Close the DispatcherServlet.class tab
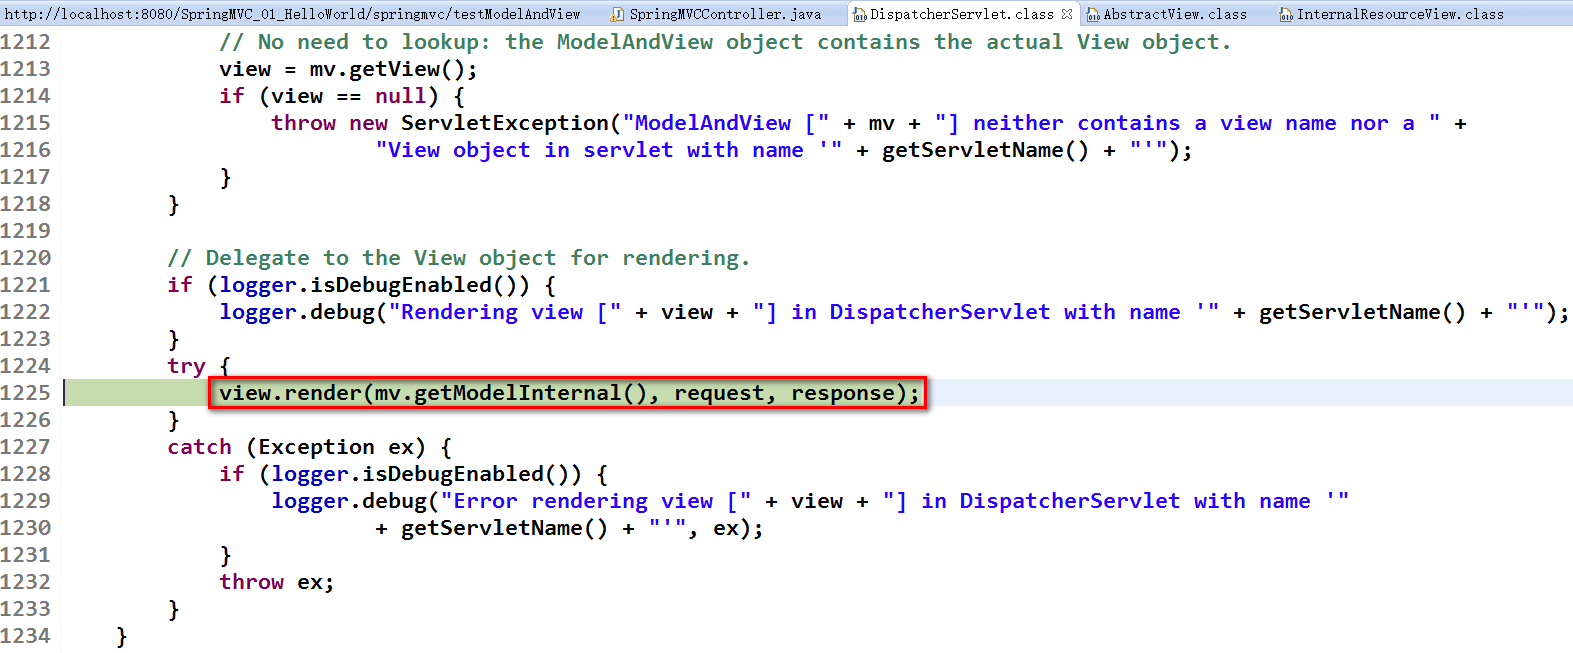 point(1067,14)
